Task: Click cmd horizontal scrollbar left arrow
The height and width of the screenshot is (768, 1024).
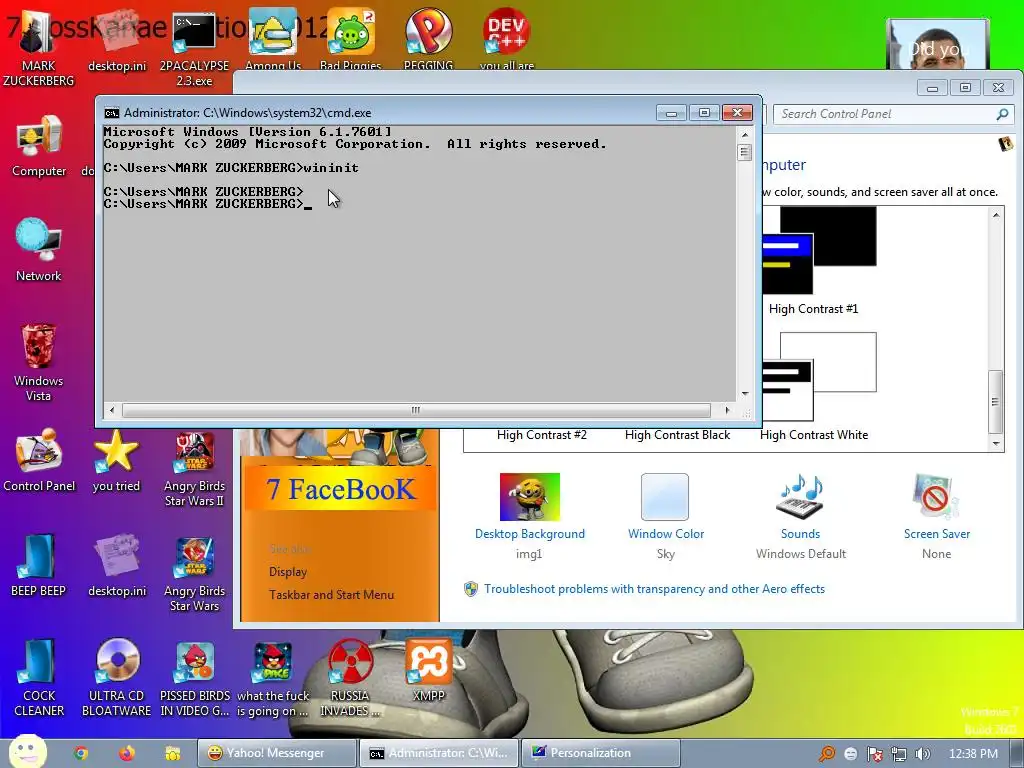Action: click(x=112, y=410)
